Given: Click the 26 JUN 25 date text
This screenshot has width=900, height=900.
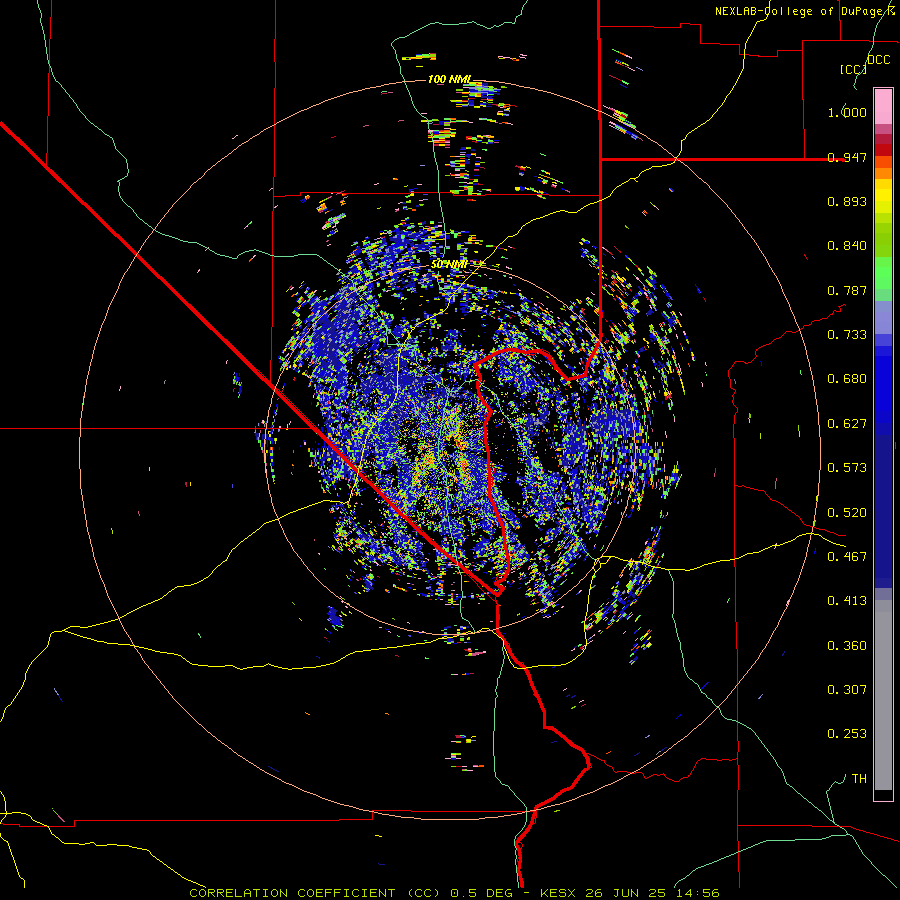Looking at the screenshot, I should 625,893.
